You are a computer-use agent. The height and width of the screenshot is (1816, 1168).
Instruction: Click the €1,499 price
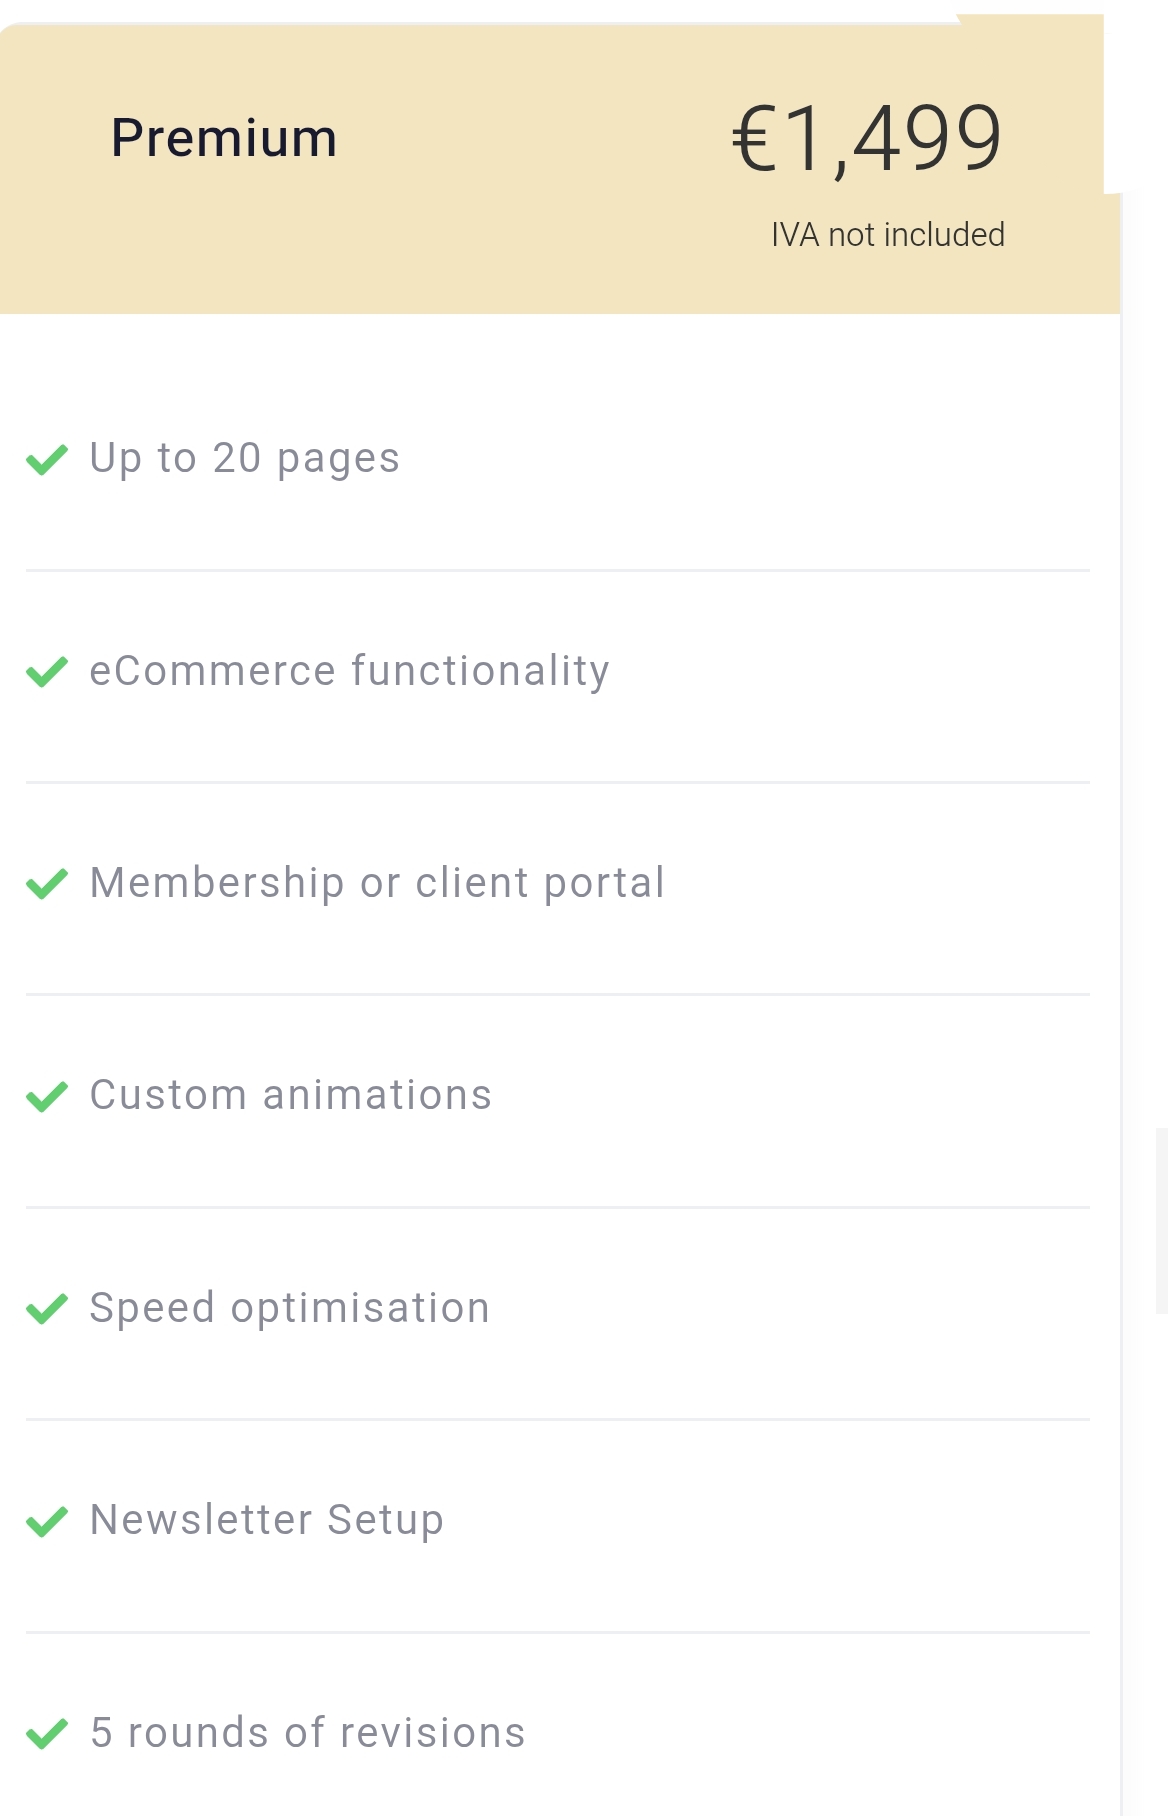867,138
